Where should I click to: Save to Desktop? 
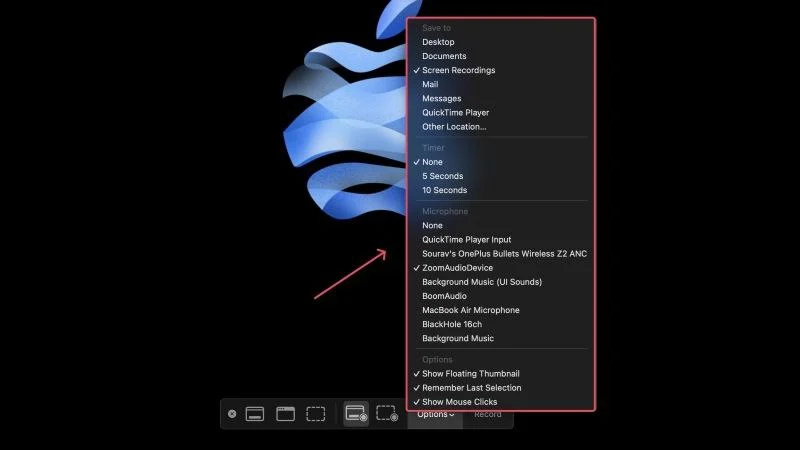click(x=438, y=42)
